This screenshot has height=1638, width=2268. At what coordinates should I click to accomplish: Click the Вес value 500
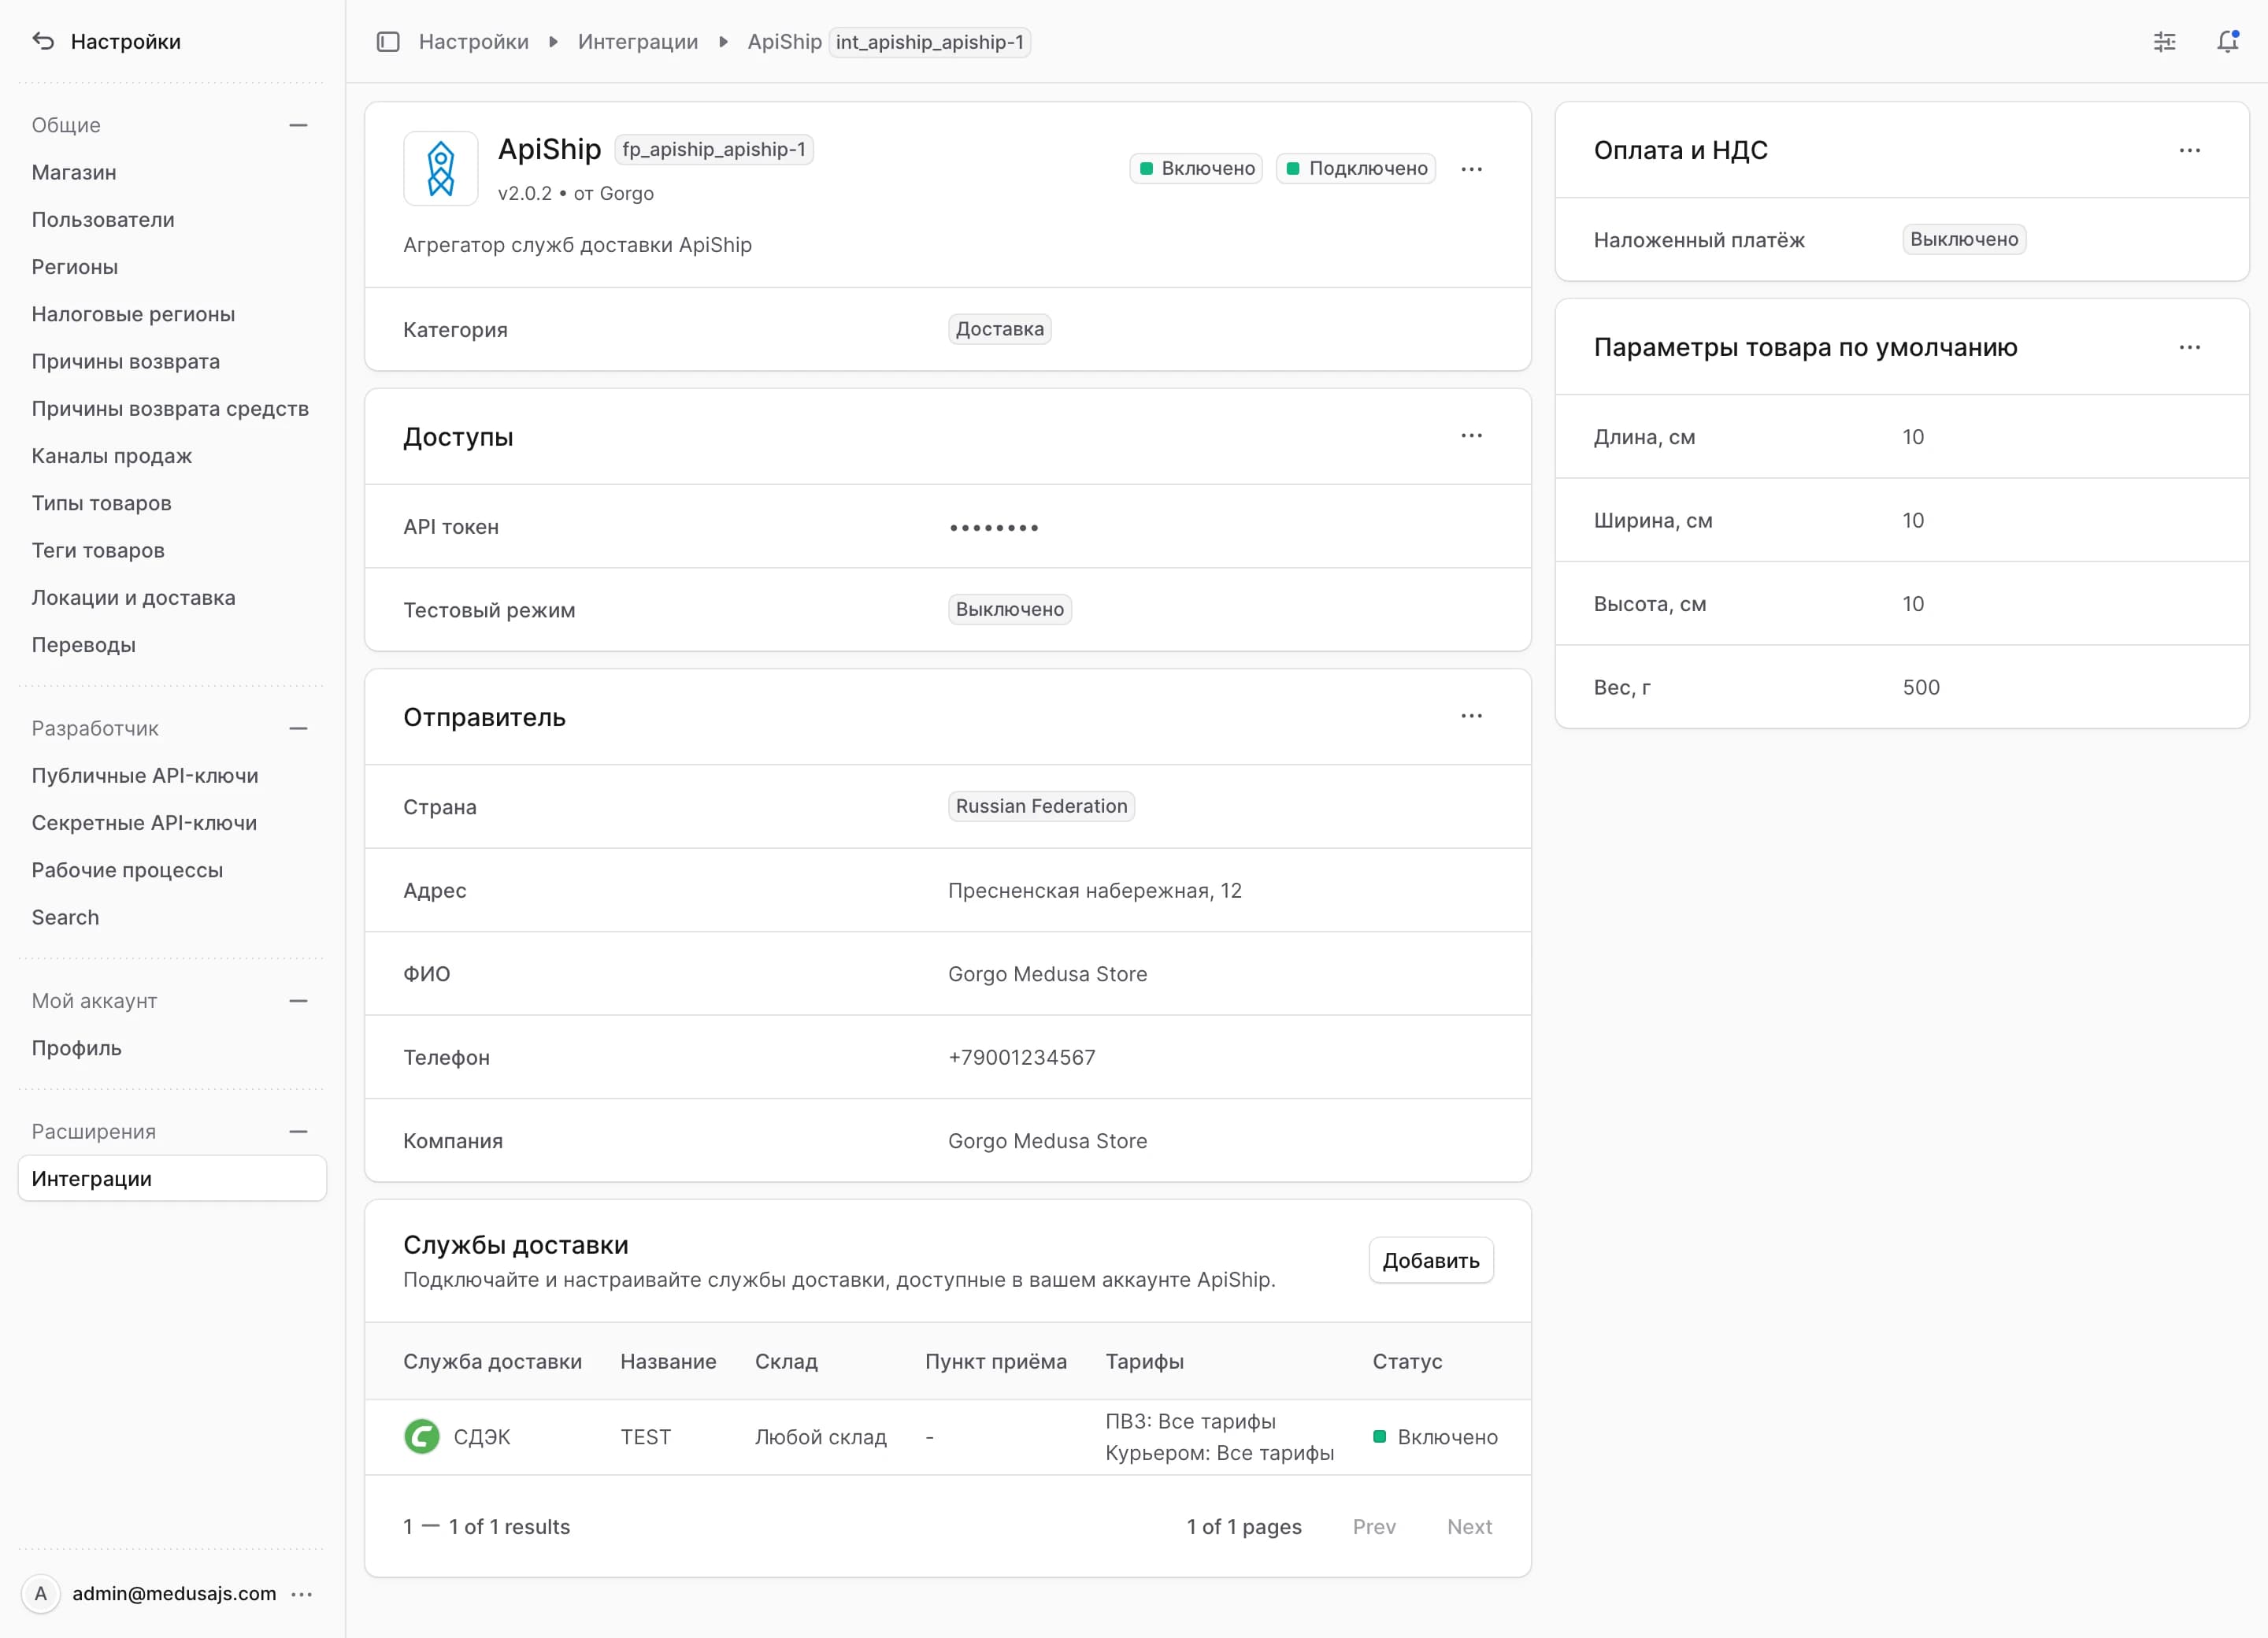pyautogui.click(x=1920, y=687)
